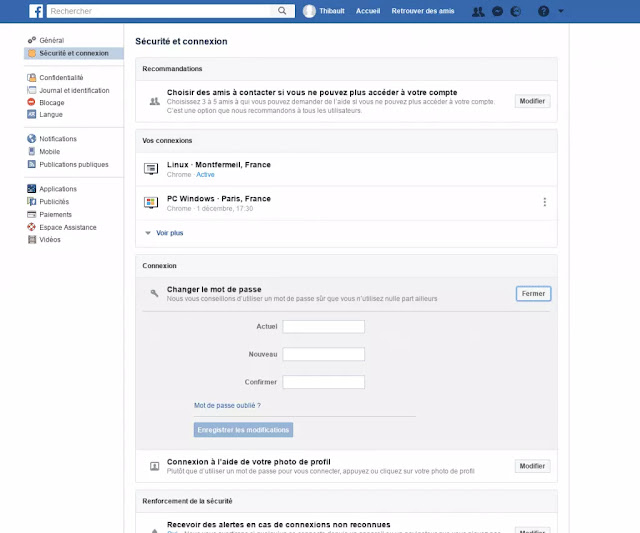Click the Facebook logo icon

pyautogui.click(x=36, y=11)
